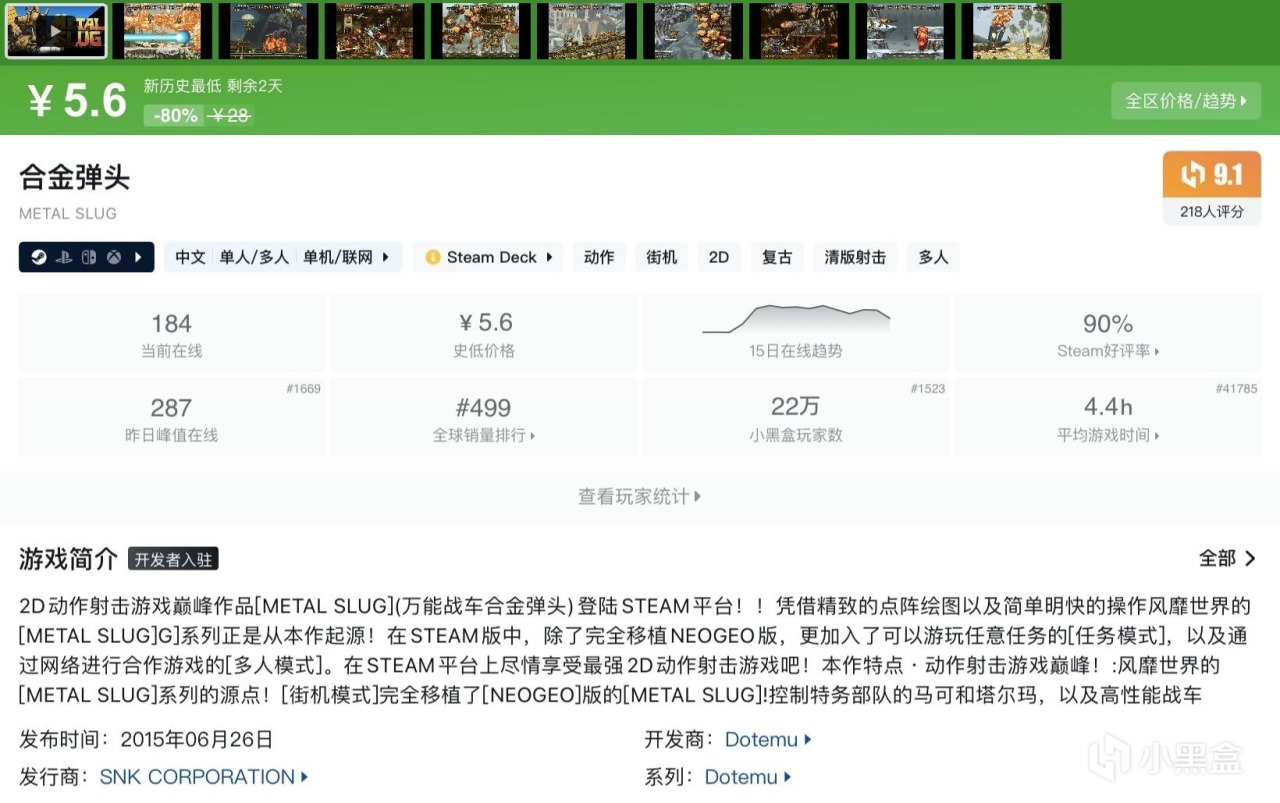Open the 全区价格/趋势 regional price trends
Viewport: 1280px width, 803px height.
tap(1186, 101)
